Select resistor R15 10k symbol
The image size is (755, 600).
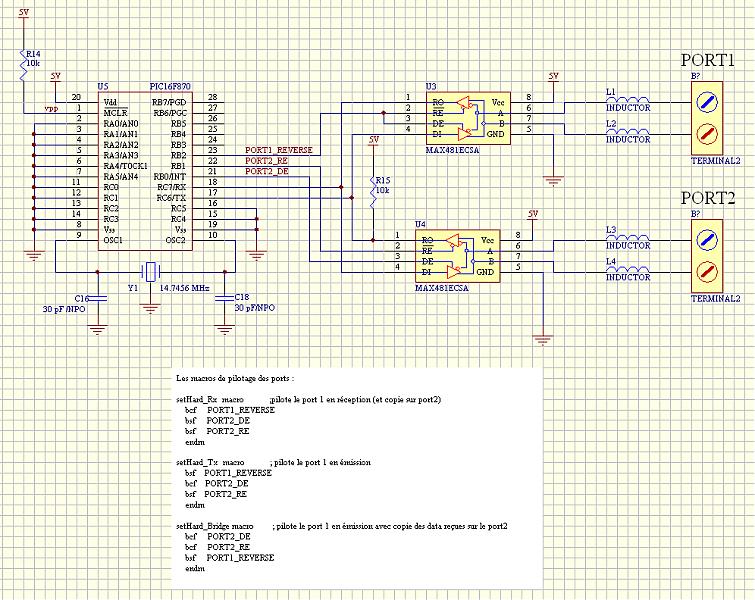click(x=373, y=191)
